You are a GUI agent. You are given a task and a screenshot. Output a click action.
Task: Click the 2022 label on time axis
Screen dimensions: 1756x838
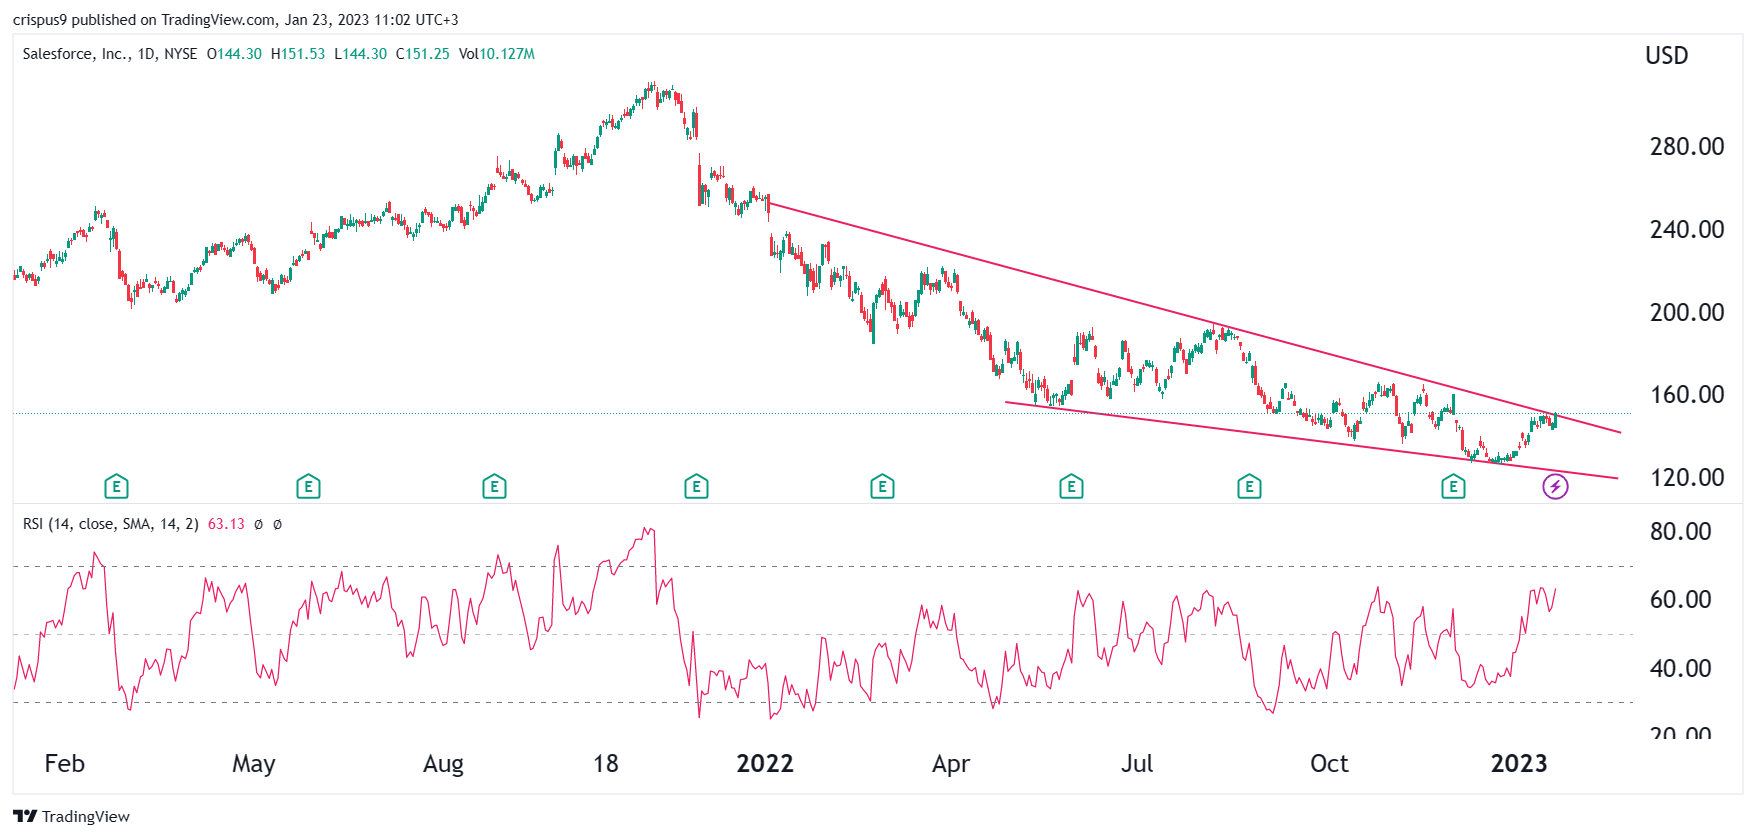[765, 764]
